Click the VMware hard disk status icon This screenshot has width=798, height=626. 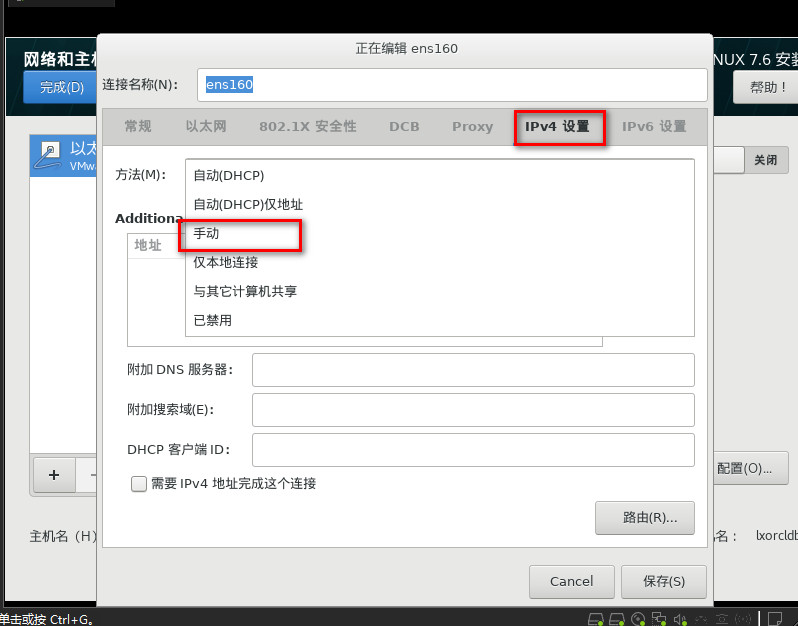coord(595,618)
